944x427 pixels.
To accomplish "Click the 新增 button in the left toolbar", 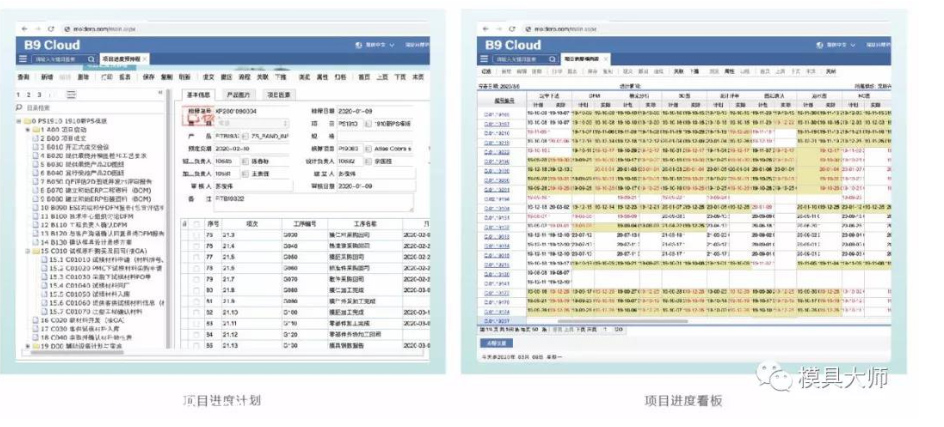I will [x=46, y=76].
